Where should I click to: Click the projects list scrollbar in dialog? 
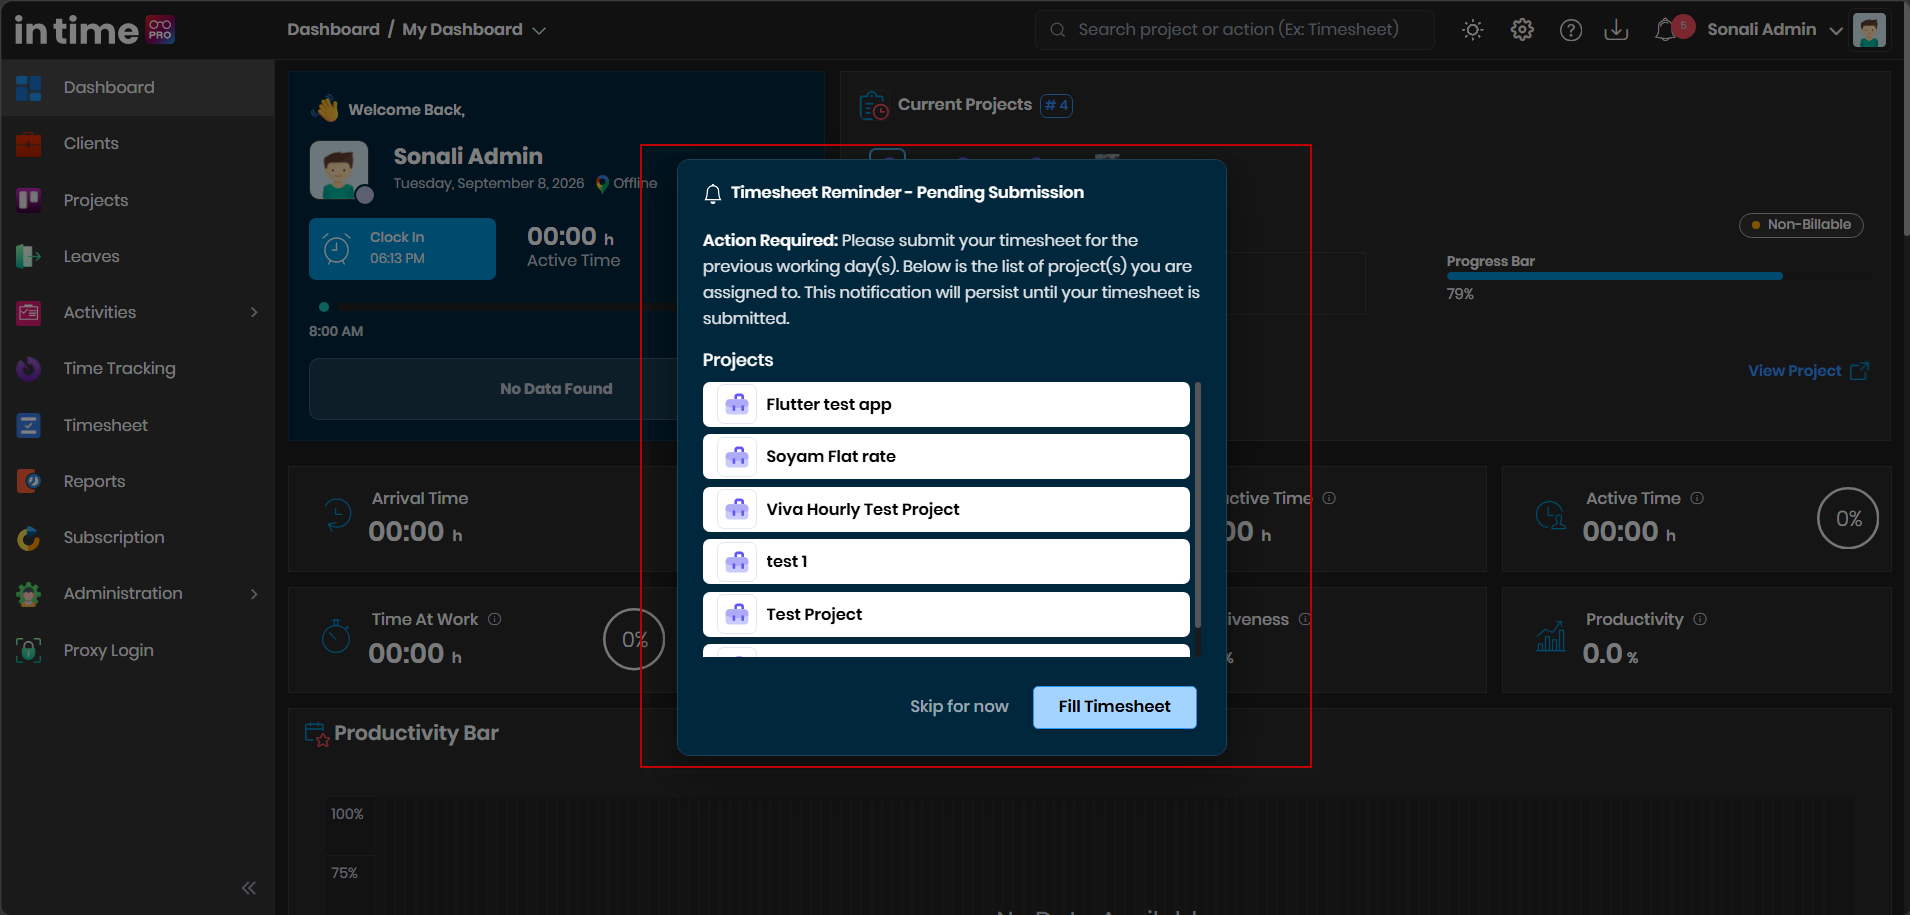click(x=1198, y=505)
